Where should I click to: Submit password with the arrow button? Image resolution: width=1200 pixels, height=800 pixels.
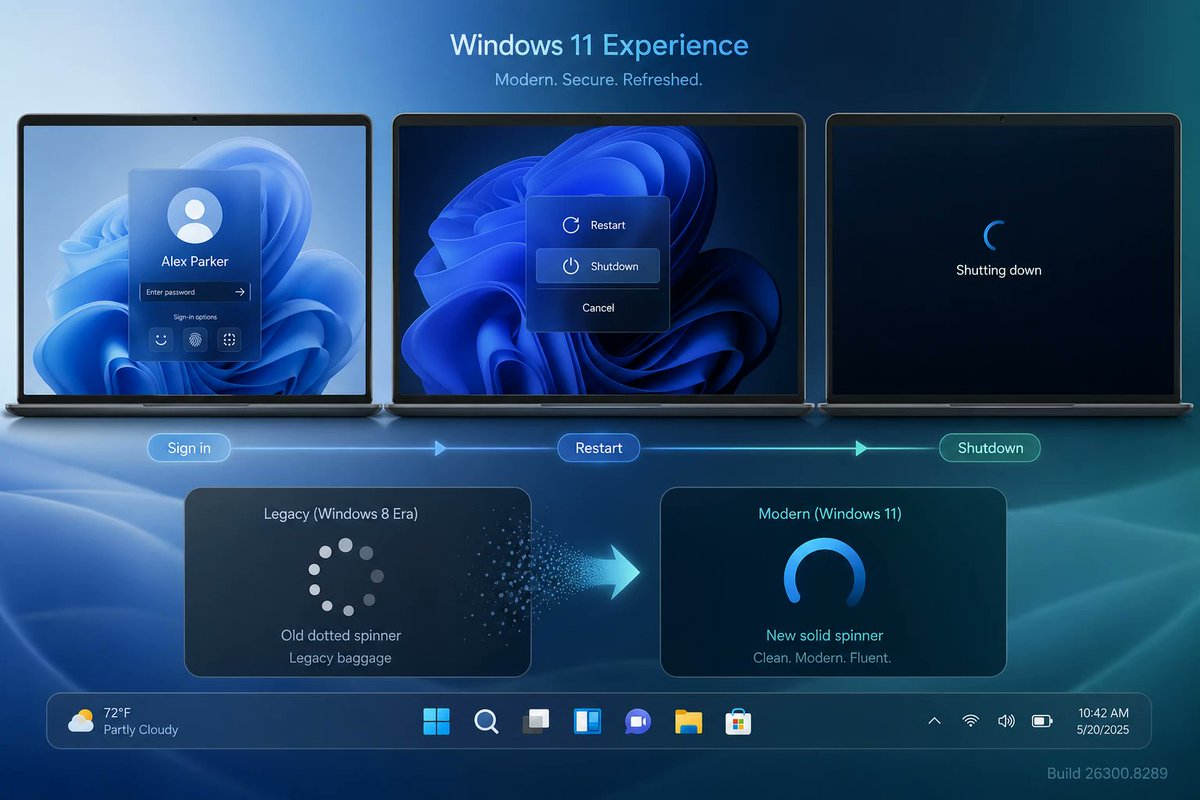pyautogui.click(x=240, y=292)
